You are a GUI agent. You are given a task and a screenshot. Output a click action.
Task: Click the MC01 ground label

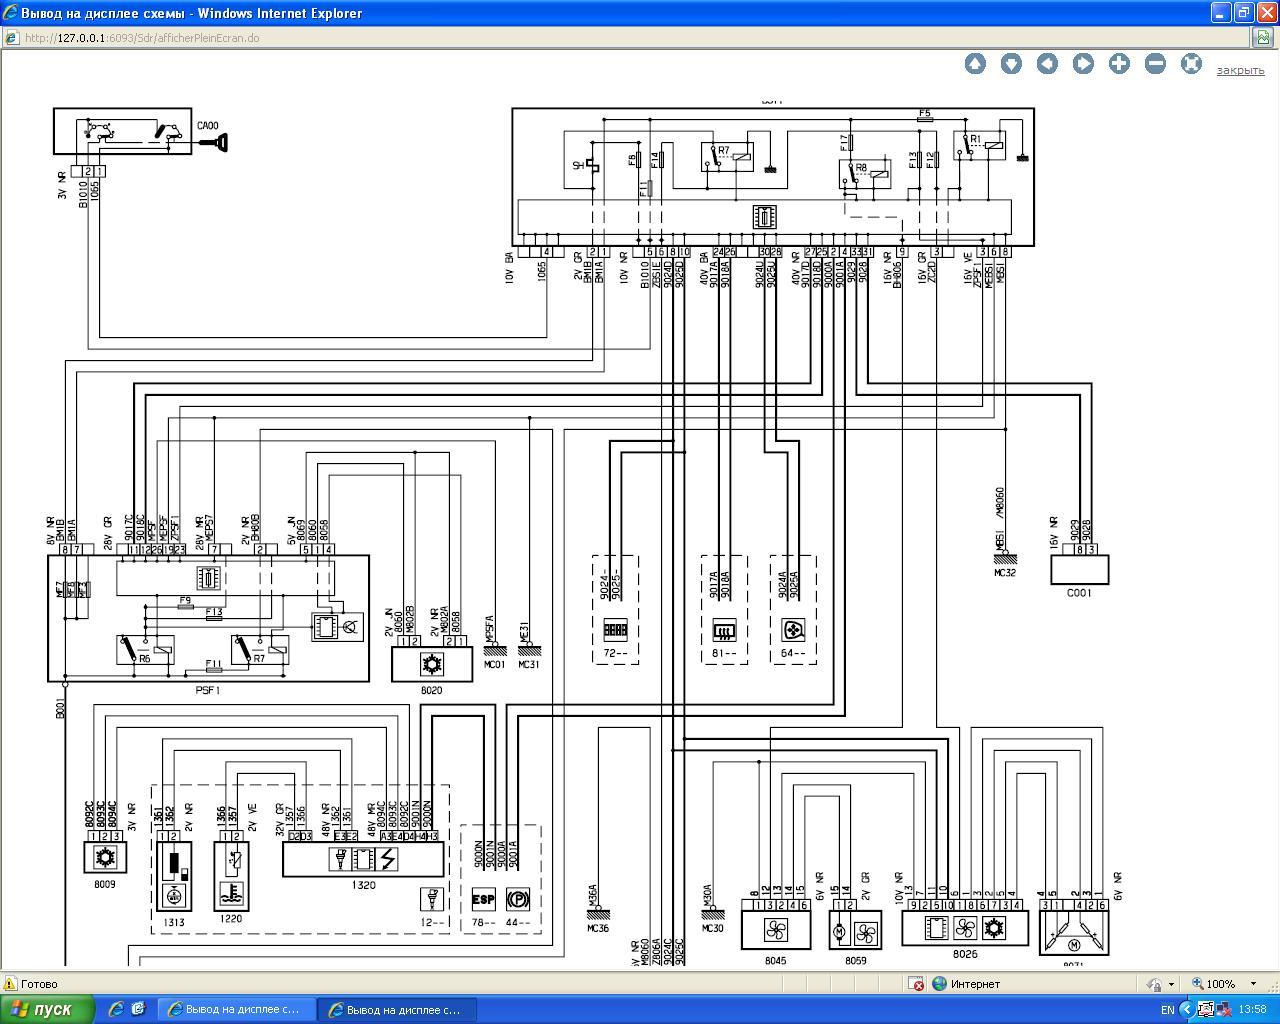495,664
